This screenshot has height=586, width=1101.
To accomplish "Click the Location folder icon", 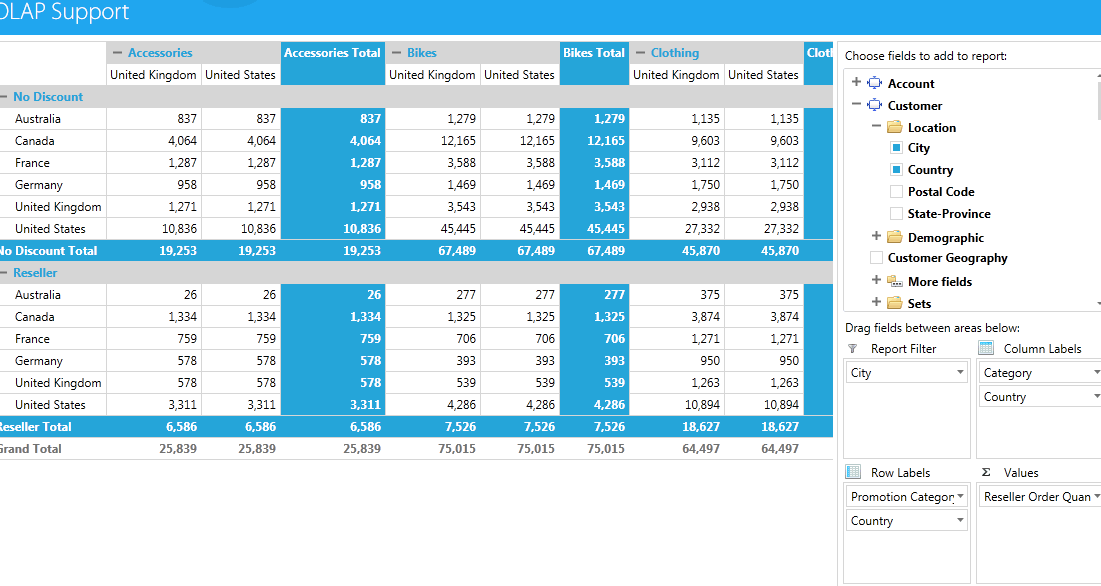I will coord(895,127).
